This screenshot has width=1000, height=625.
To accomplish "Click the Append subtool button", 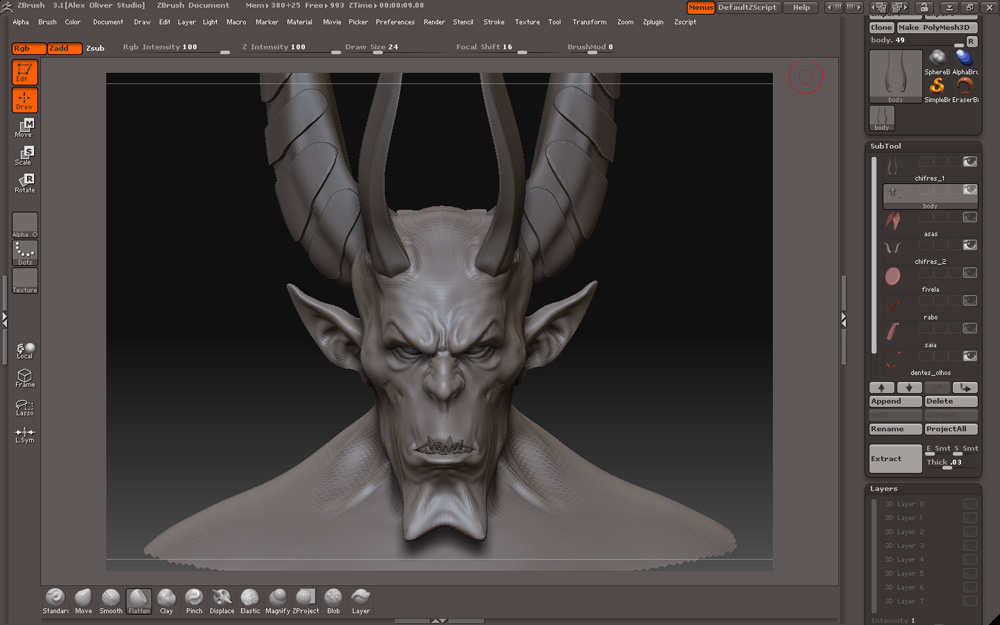I will point(895,401).
